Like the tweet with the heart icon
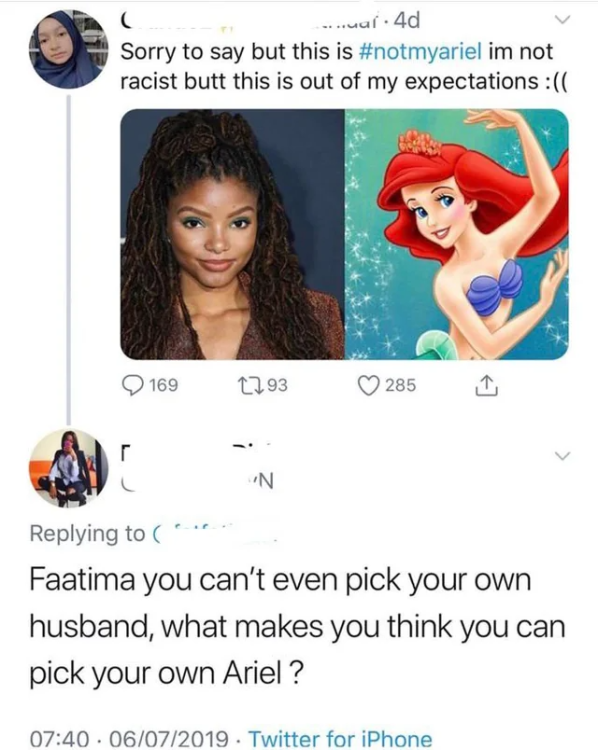This screenshot has height=750, width=598. click(x=368, y=386)
